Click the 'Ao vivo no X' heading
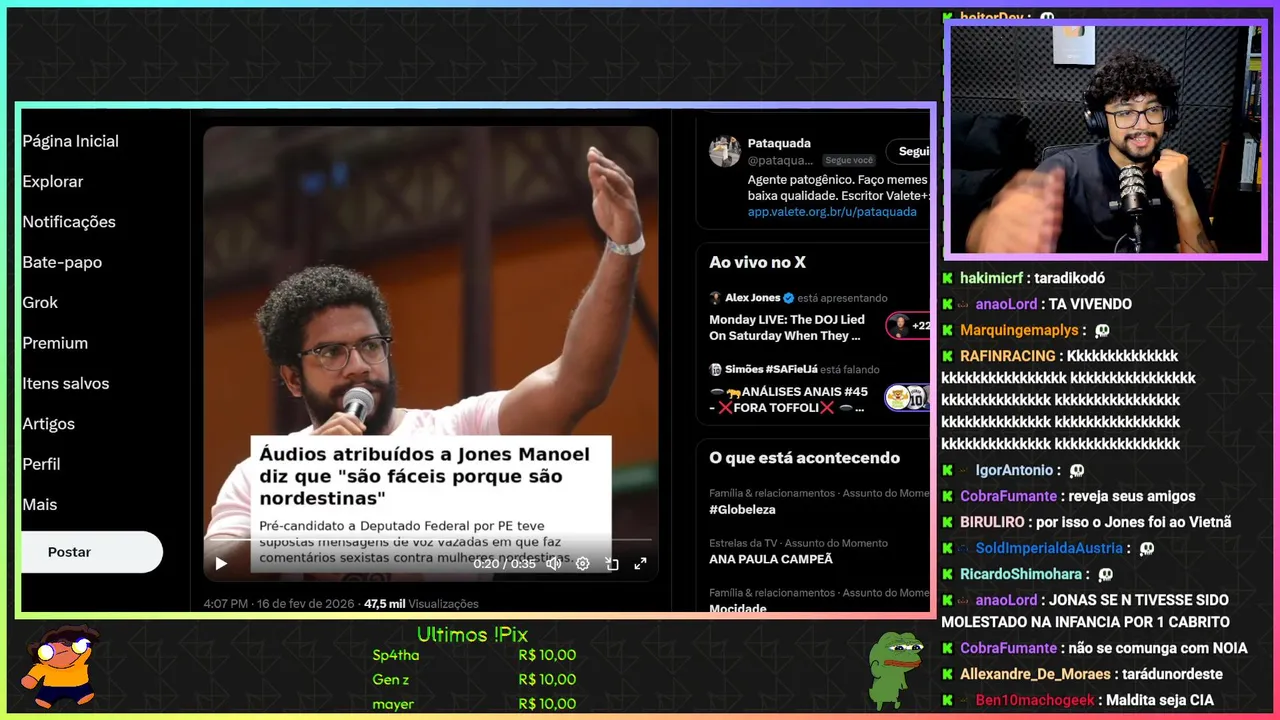Viewport: 1280px width, 720px height. coord(757,262)
